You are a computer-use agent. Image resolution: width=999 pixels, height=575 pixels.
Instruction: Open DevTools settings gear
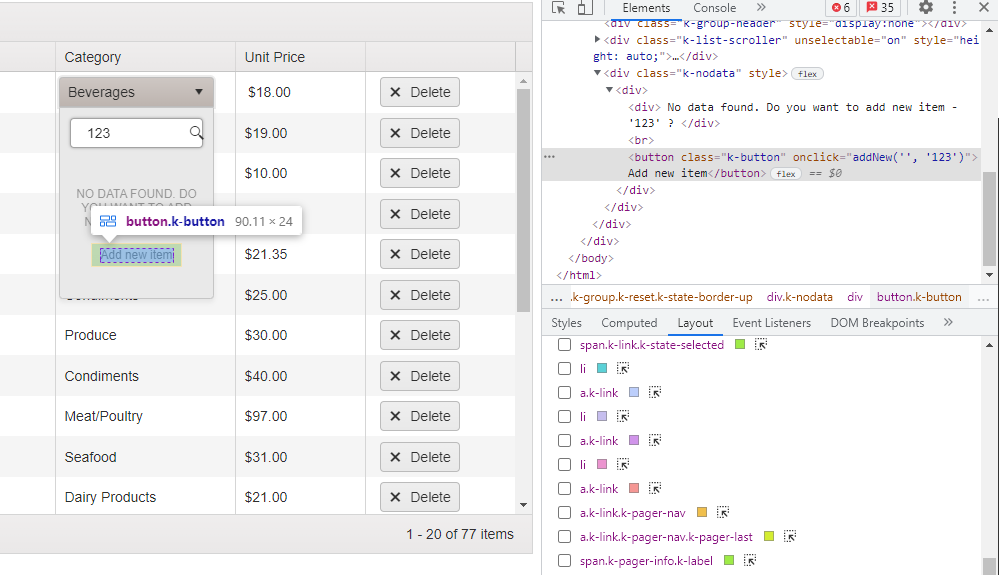pyautogui.click(x=926, y=8)
